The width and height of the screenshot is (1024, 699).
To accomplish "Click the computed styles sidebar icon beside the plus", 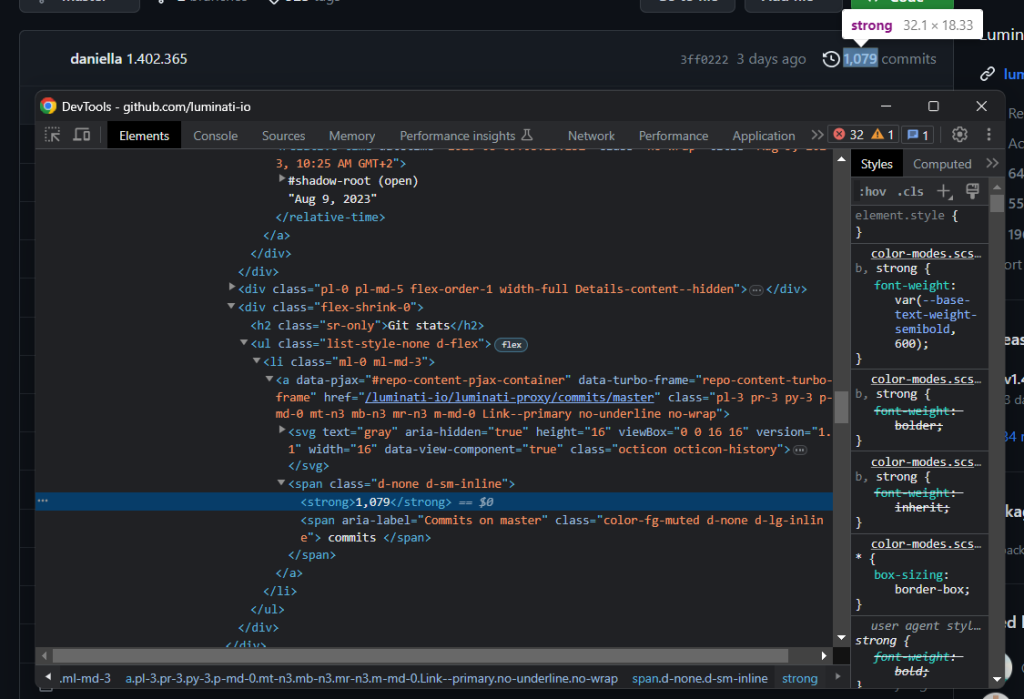I will tap(972, 191).
